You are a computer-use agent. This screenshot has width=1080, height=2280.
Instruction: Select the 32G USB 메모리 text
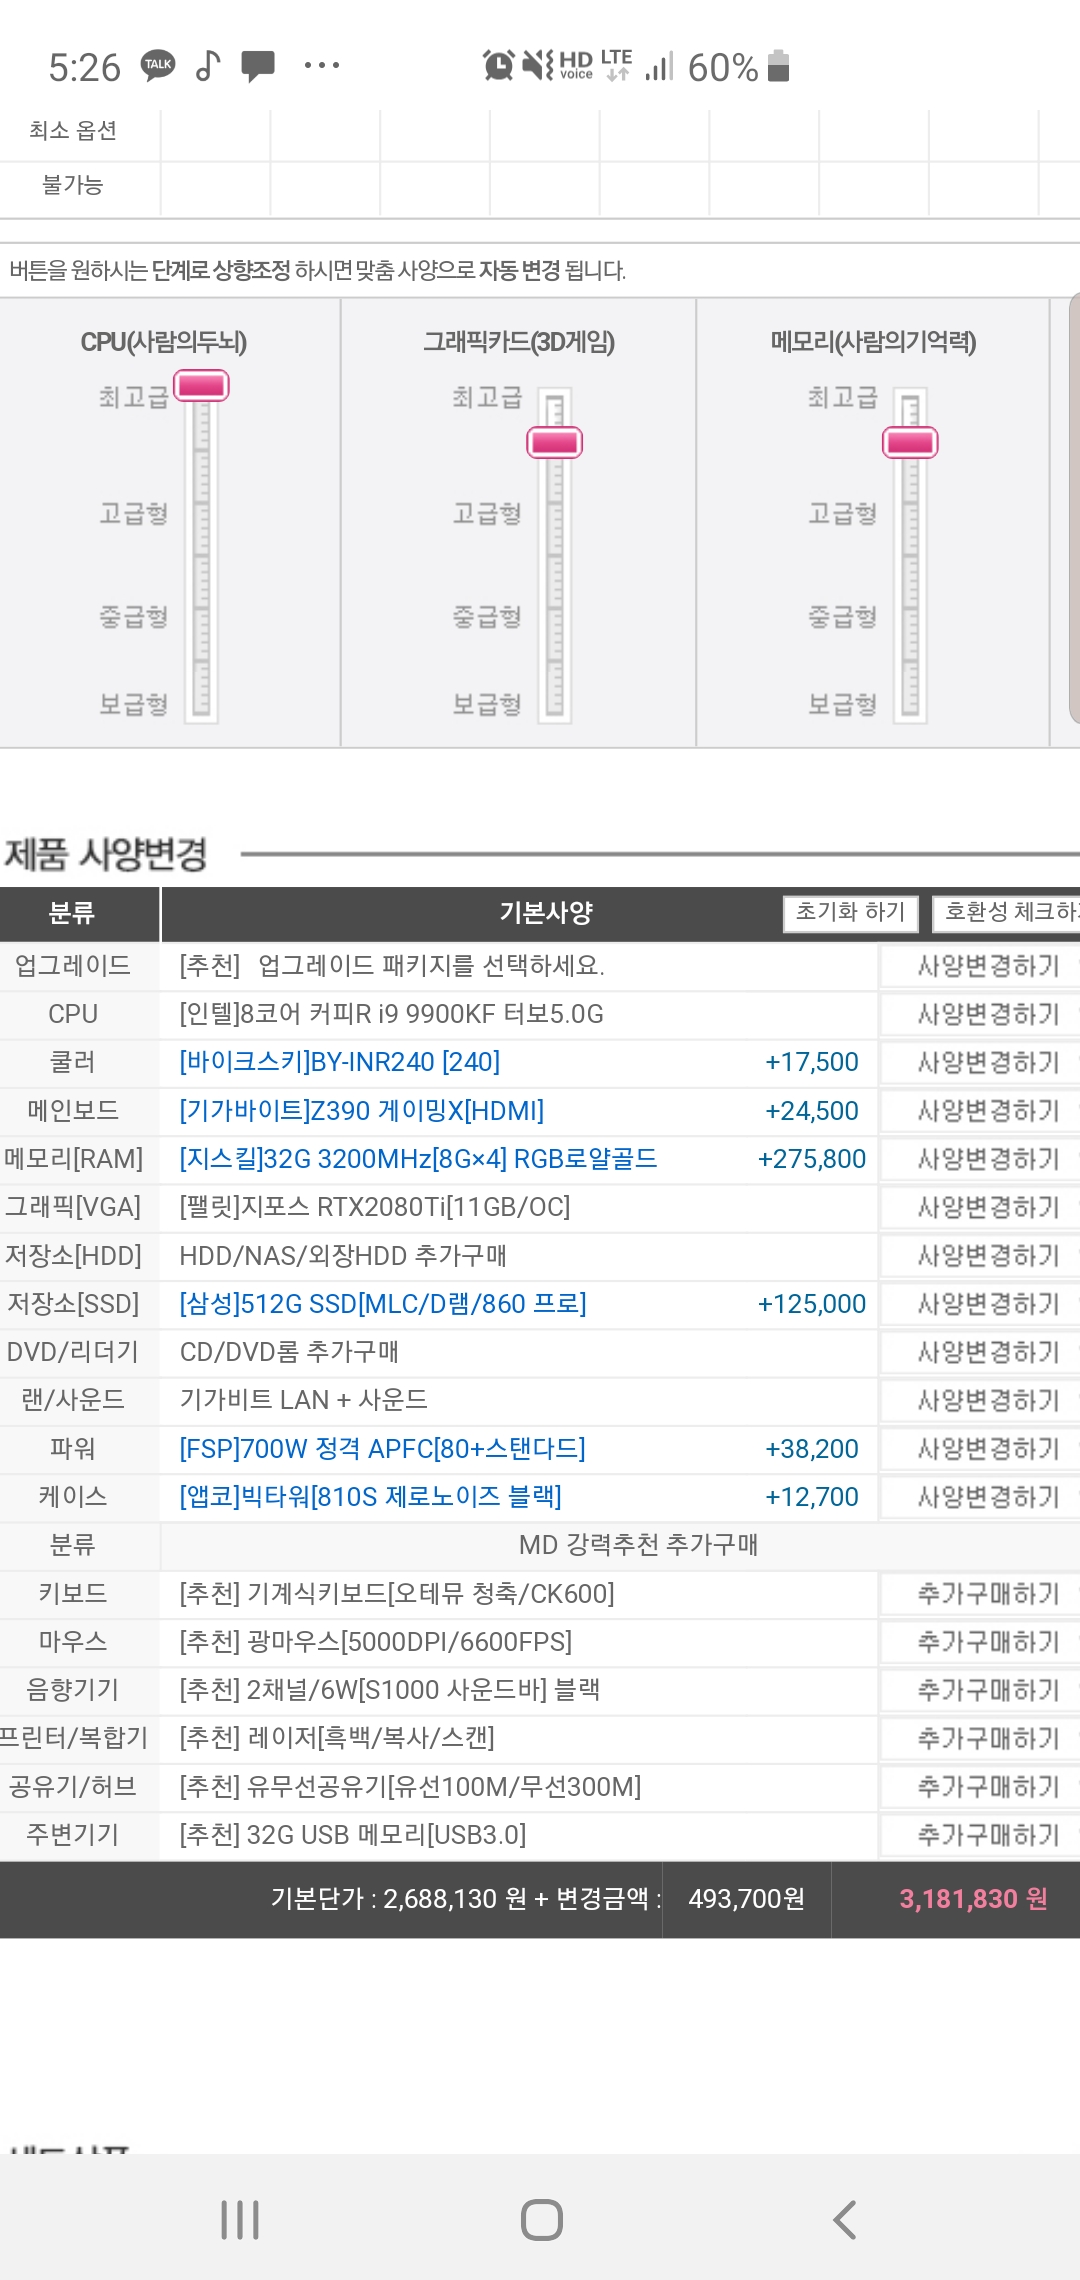(x=353, y=1835)
